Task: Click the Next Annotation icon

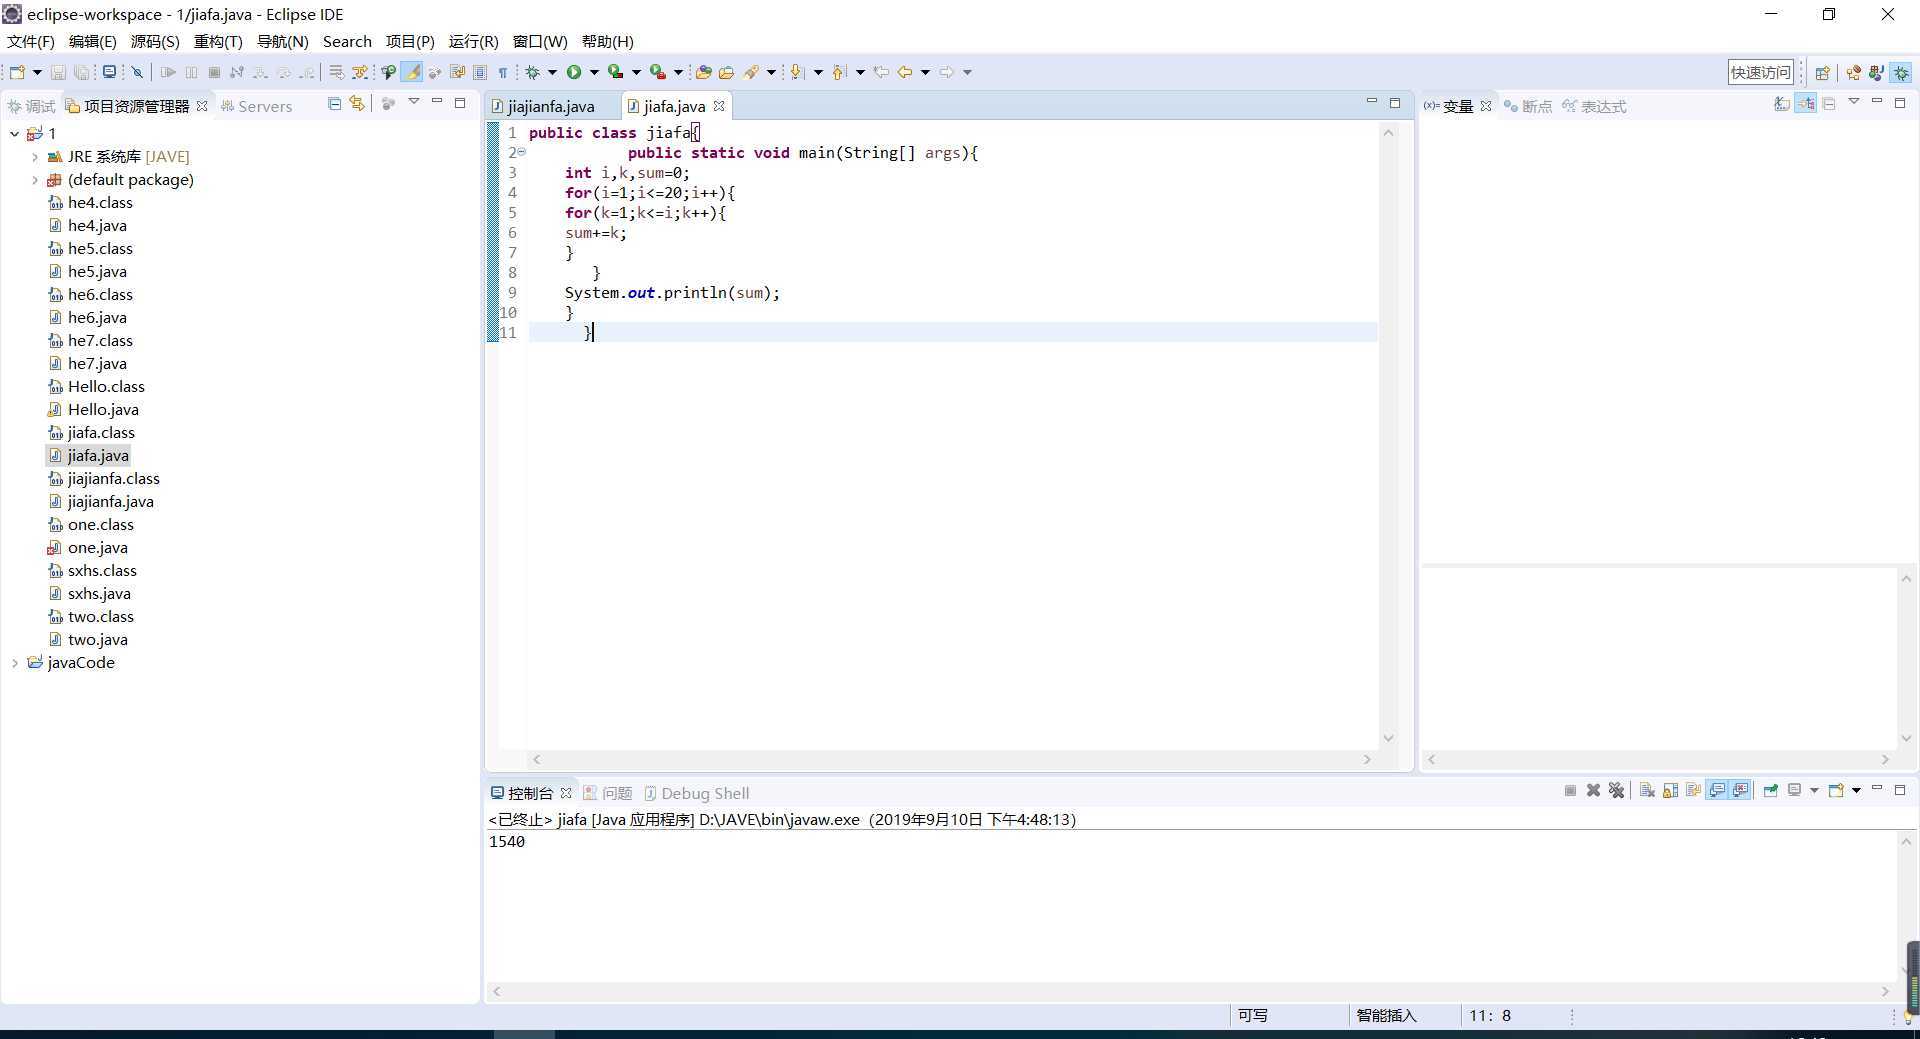Action: pos(796,72)
